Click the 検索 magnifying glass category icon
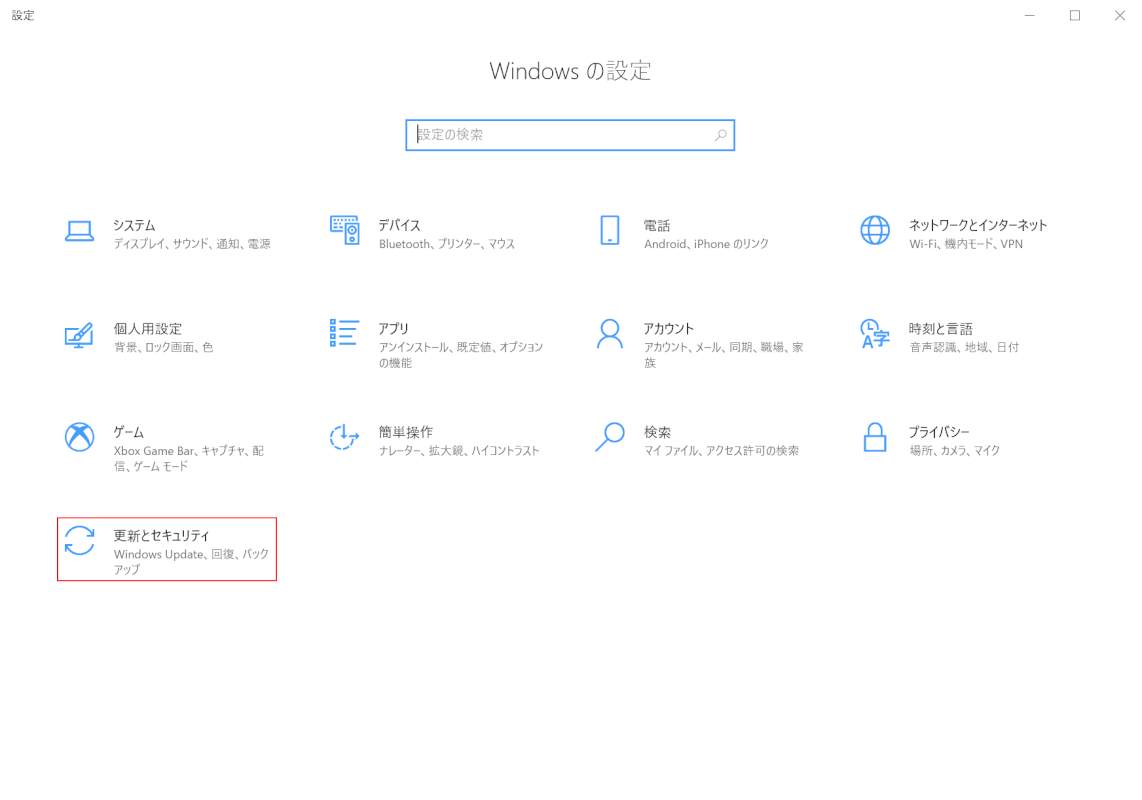The height and width of the screenshot is (800, 1142). point(609,437)
